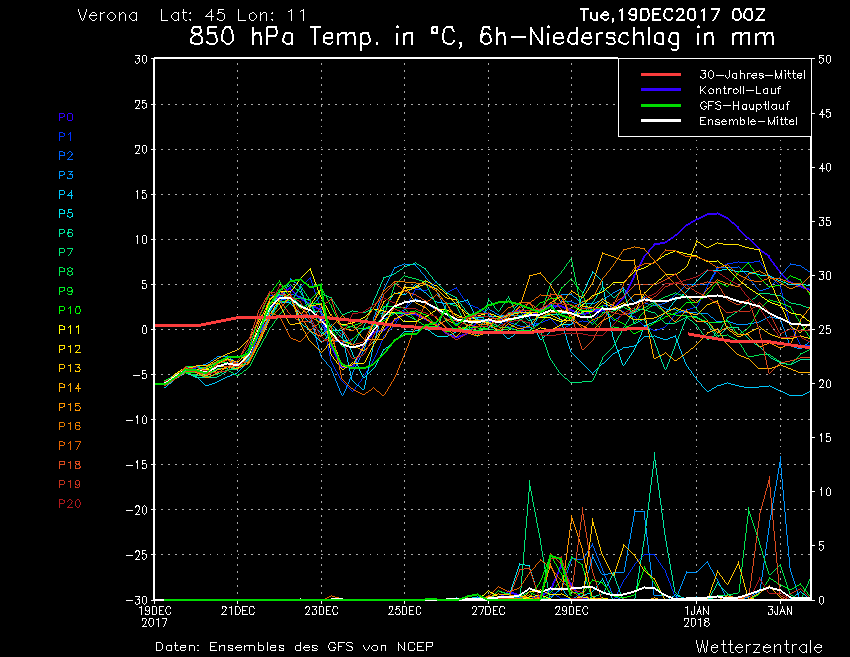Click the green GFS-Hauptlauf legend line sample

tap(661, 105)
